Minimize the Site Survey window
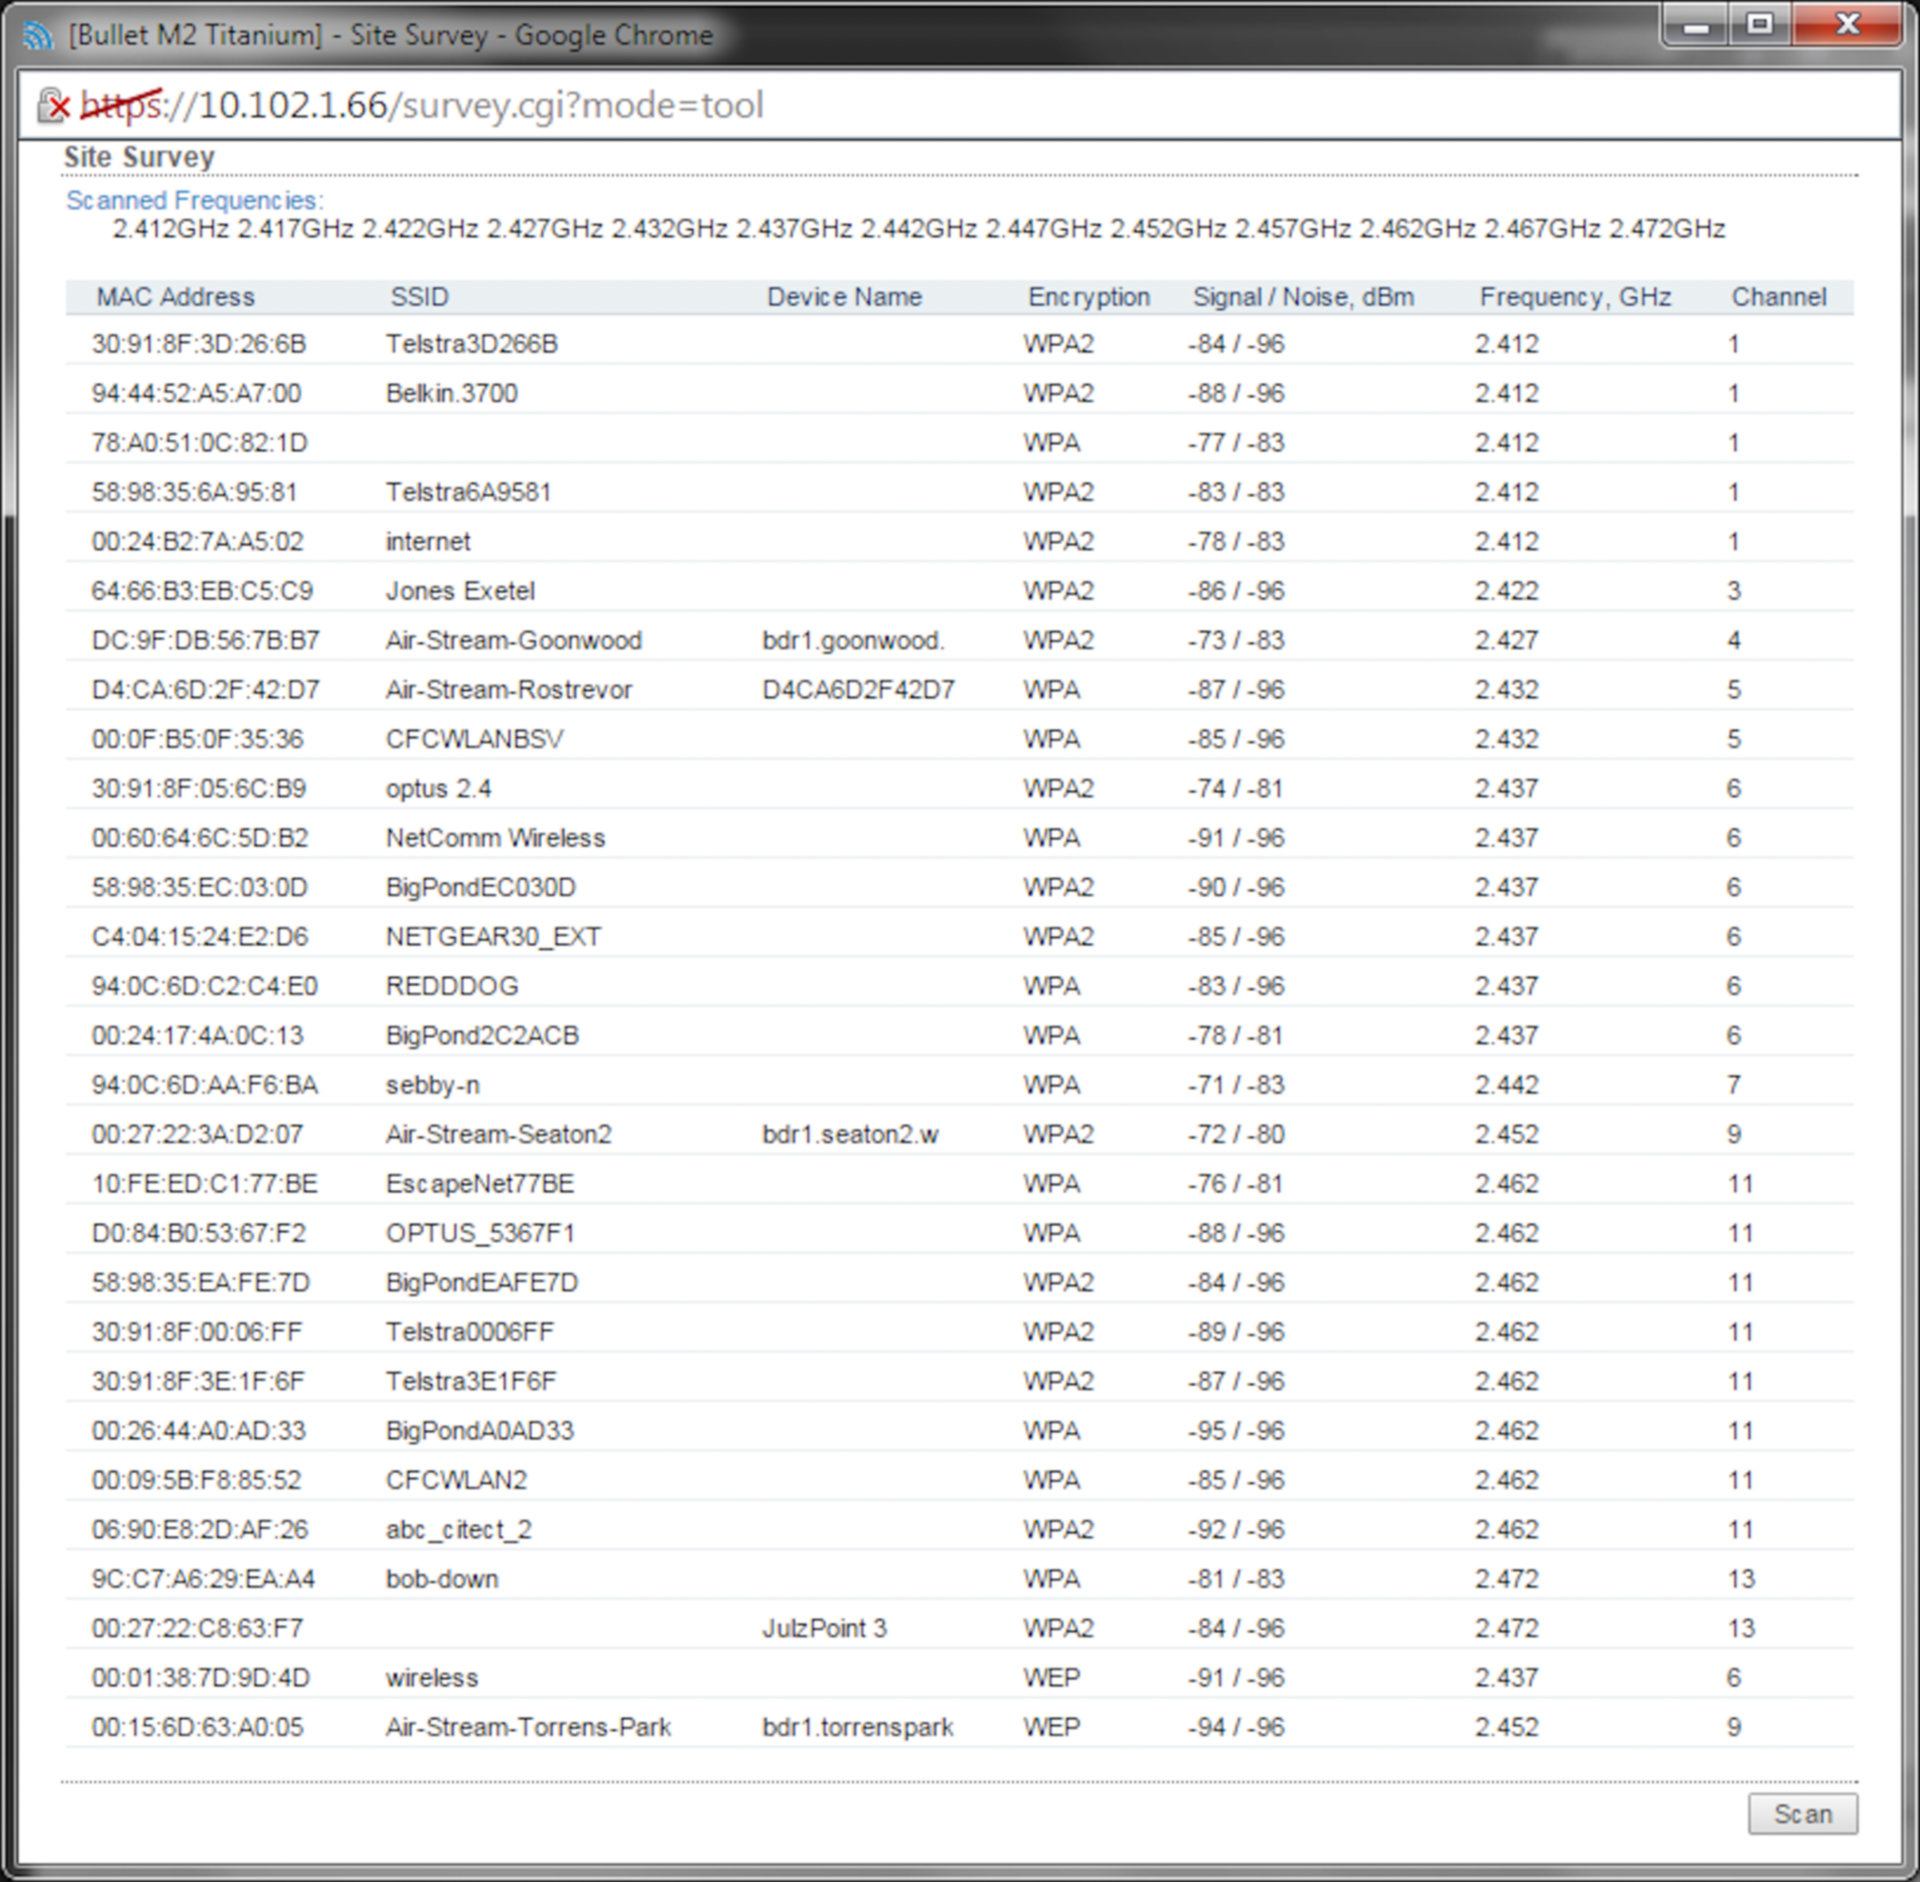Screen dimensions: 1920x1882 [1696, 24]
